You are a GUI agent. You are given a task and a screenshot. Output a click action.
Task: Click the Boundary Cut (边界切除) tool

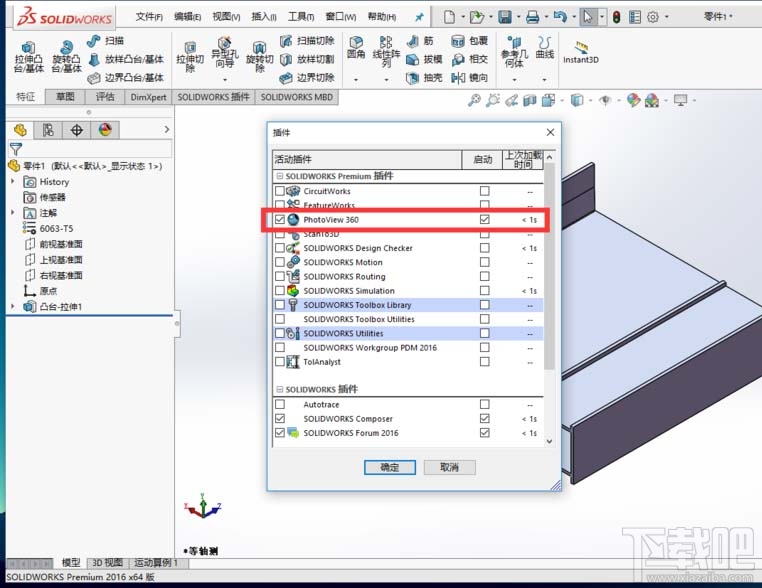(x=307, y=78)
